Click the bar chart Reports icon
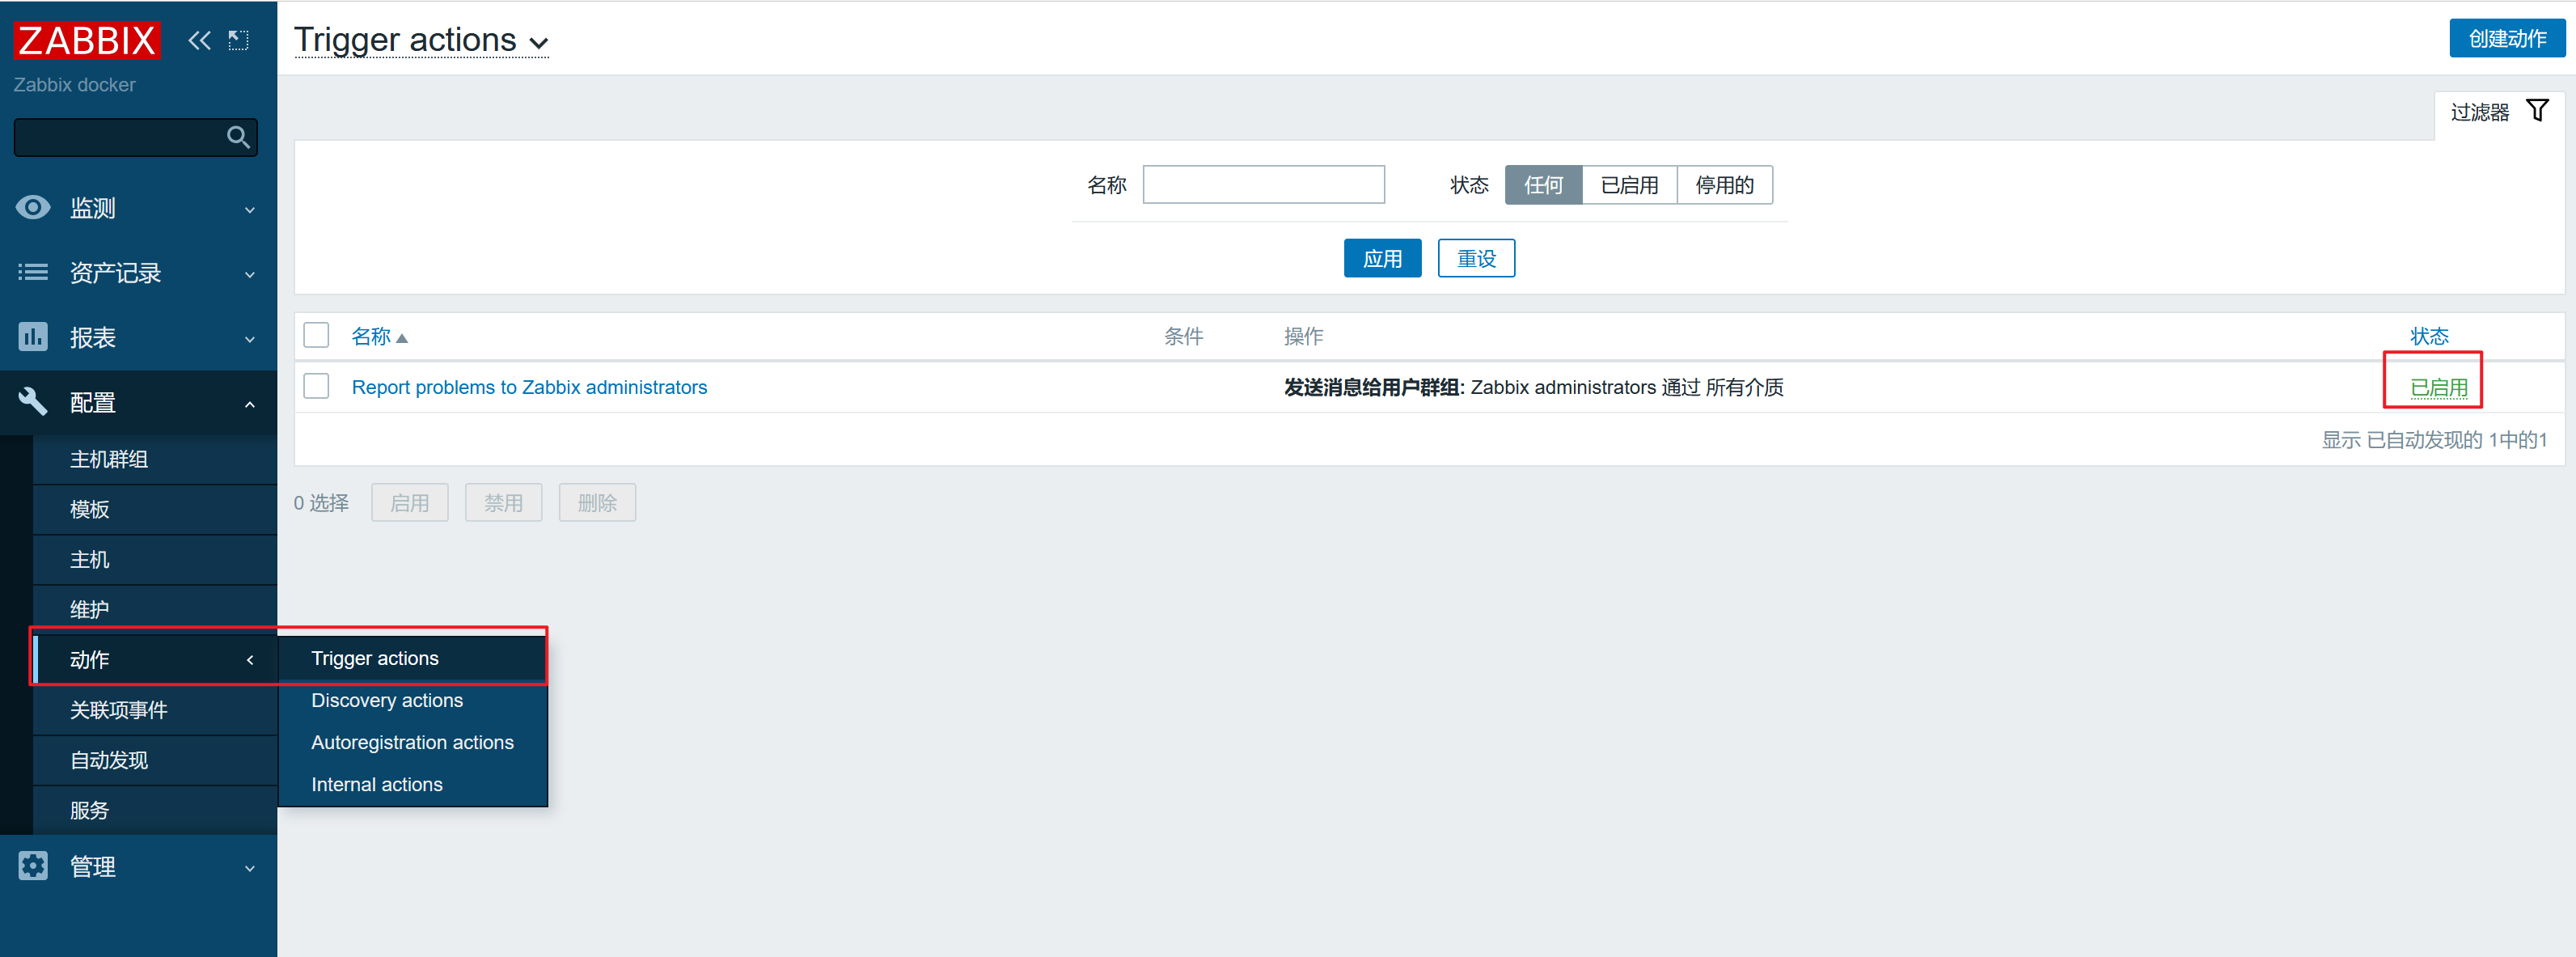Viewport: 2576px width, 957px height. (33, 337)
